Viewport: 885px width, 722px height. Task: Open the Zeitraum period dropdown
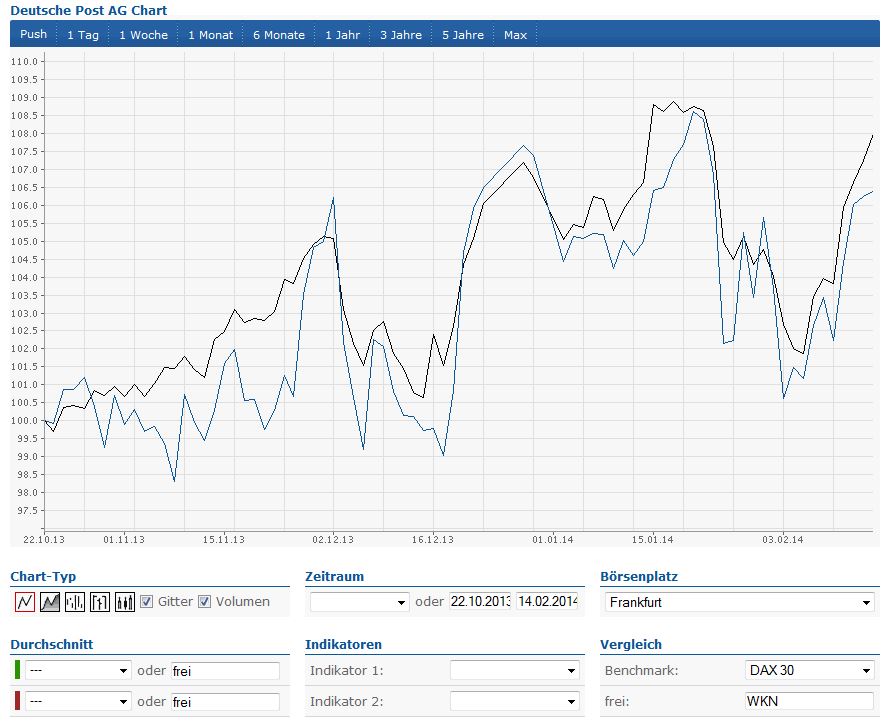click(x=360, y=602)
